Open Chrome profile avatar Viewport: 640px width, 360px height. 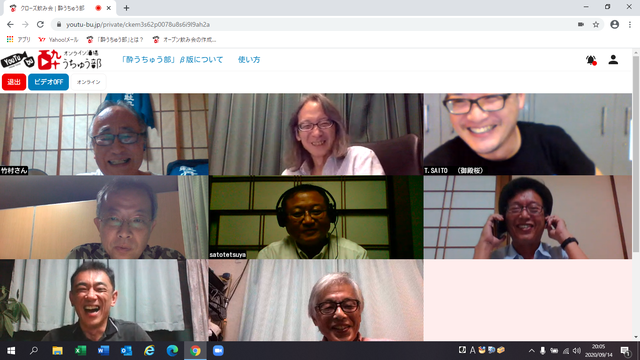(614, 24)
